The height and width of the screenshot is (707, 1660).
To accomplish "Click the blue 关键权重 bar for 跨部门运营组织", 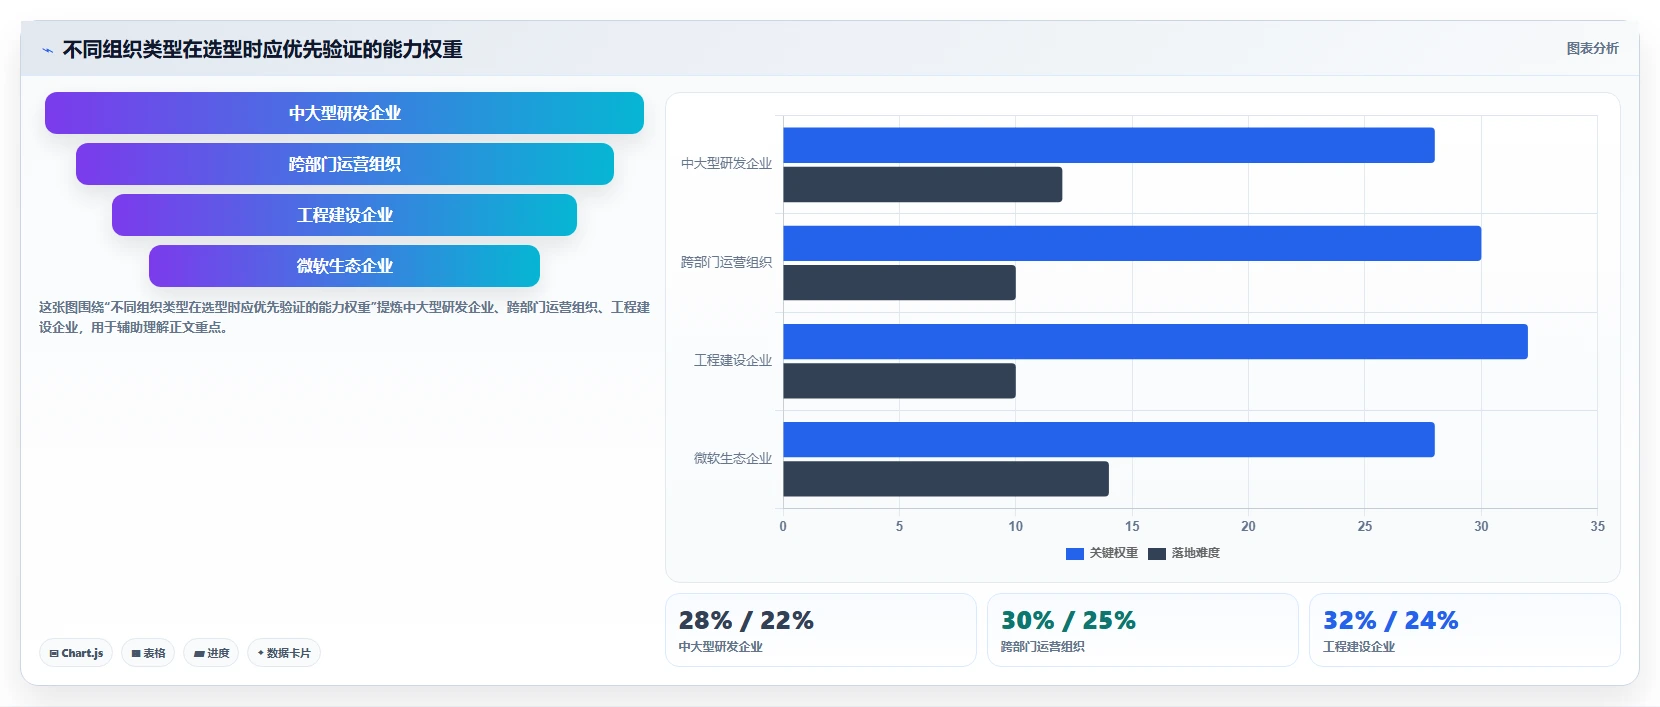I will (x=1132, y=243).
